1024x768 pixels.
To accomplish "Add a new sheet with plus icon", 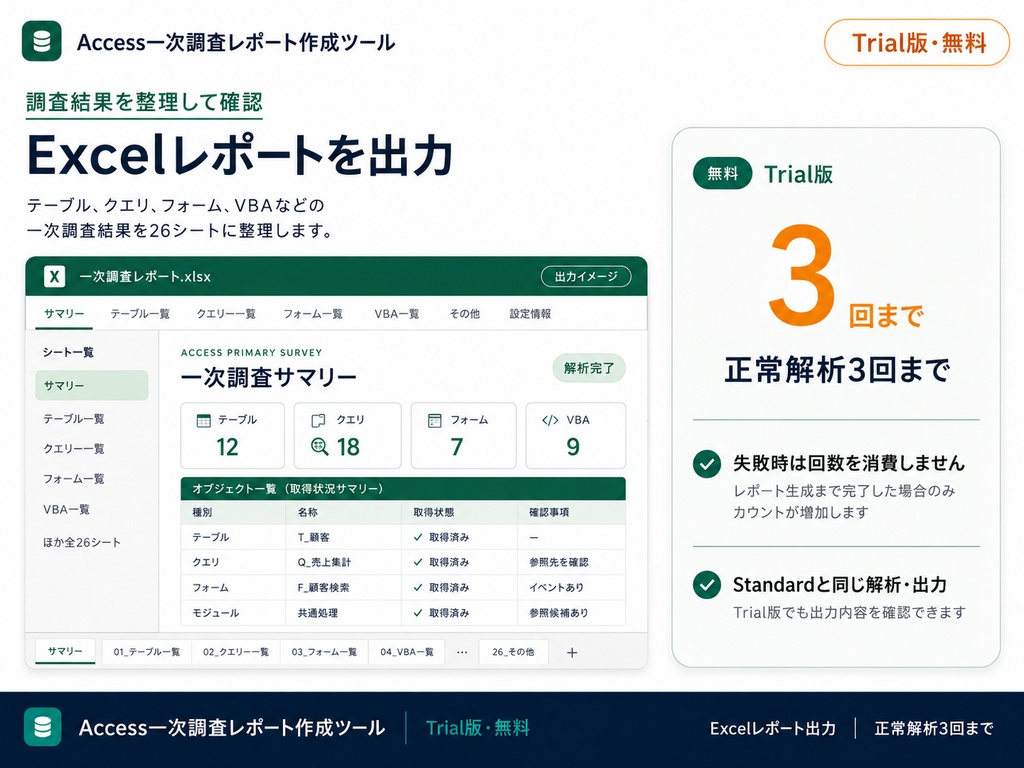I will (572, 652).
